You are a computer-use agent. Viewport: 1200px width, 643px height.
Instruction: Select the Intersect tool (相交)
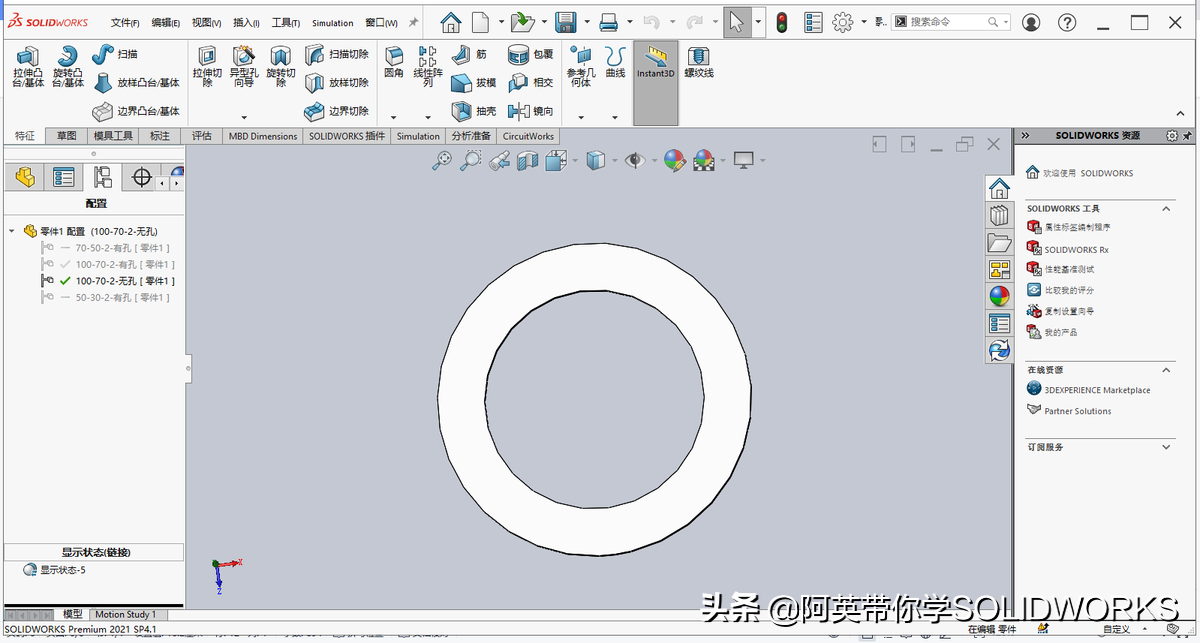tap(531, 83)
